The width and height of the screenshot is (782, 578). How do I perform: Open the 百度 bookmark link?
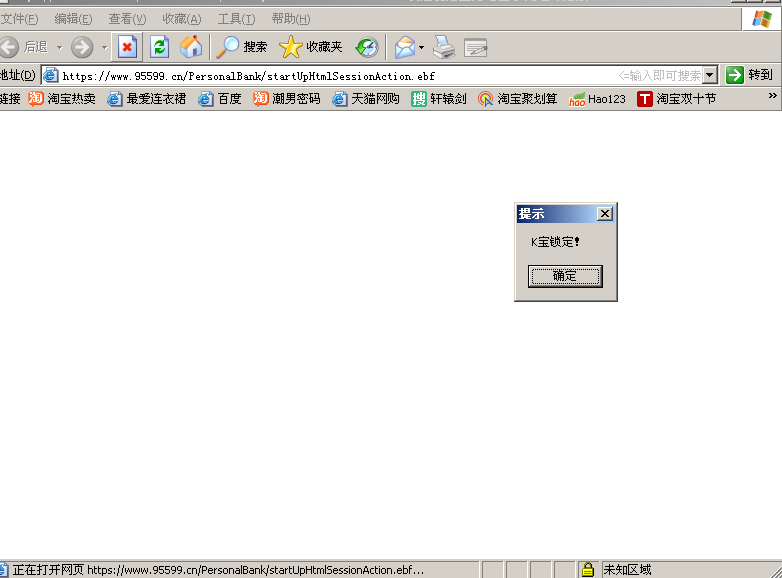[220, 99]
